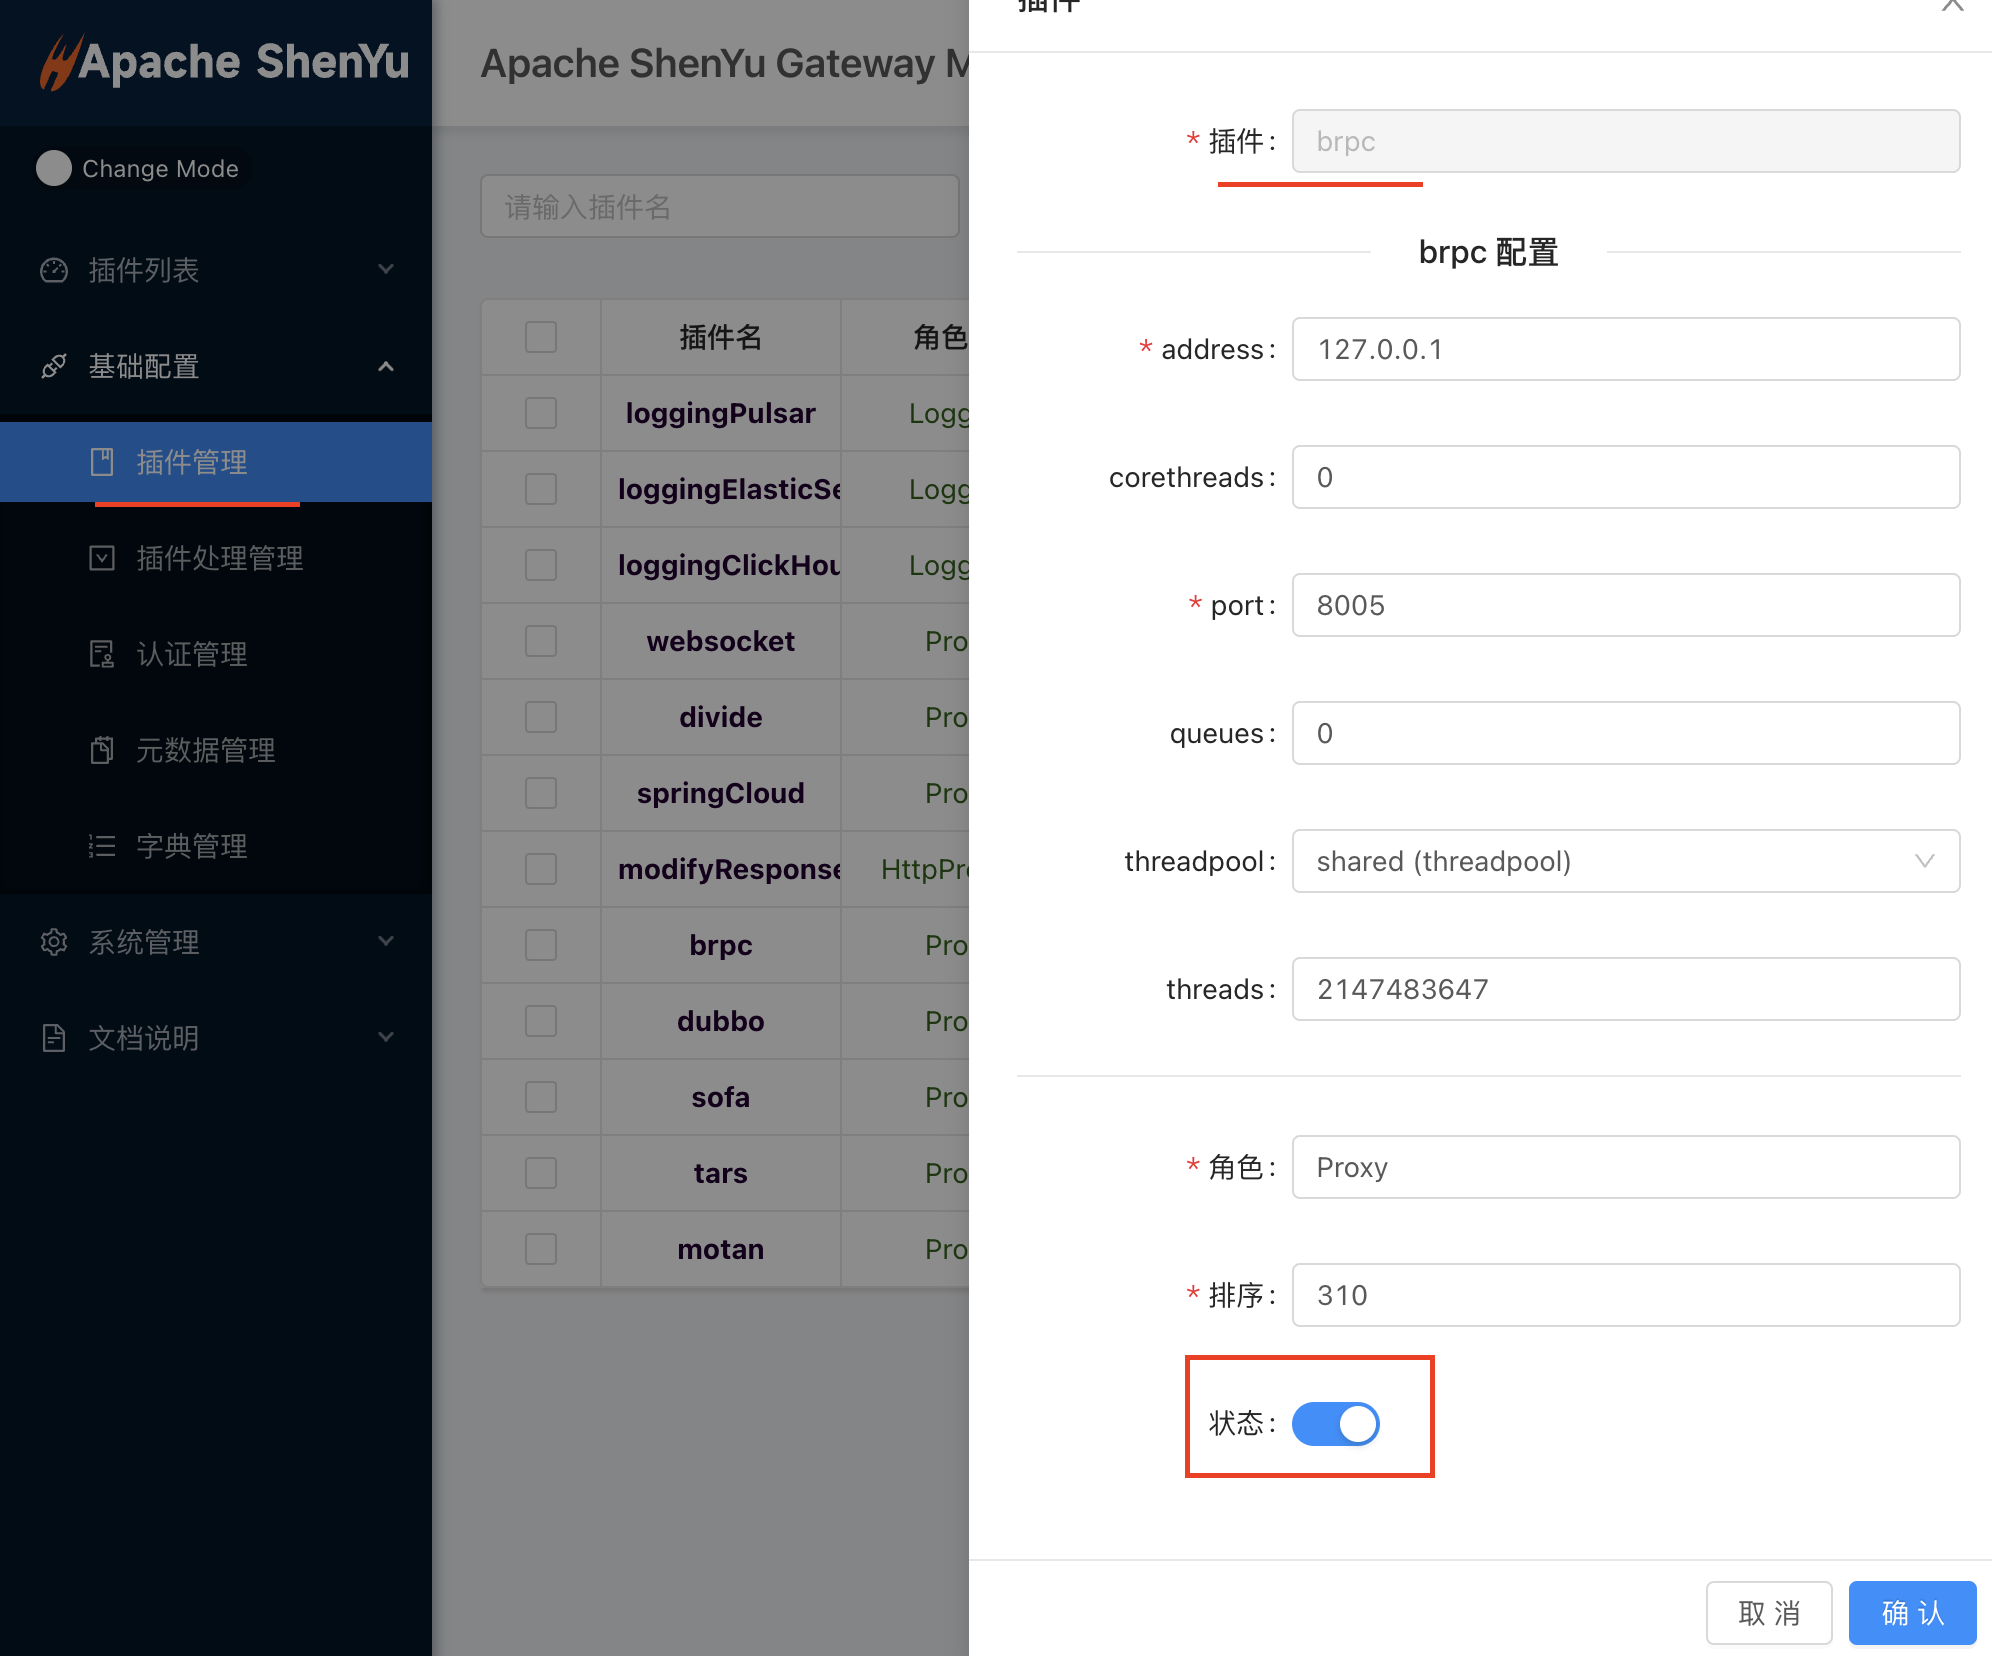This screenshot has width=1992, height=1656.
Task: Toggle the 状态 switch off
Action: click(1335, 1423)
